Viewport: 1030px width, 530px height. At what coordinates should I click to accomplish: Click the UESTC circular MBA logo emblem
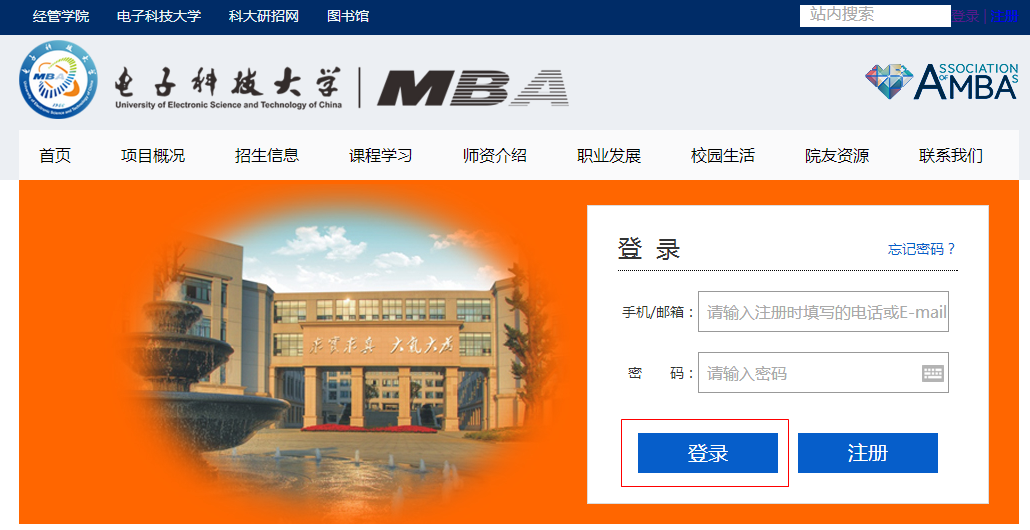pyautogui.click(x=58, y=79)
